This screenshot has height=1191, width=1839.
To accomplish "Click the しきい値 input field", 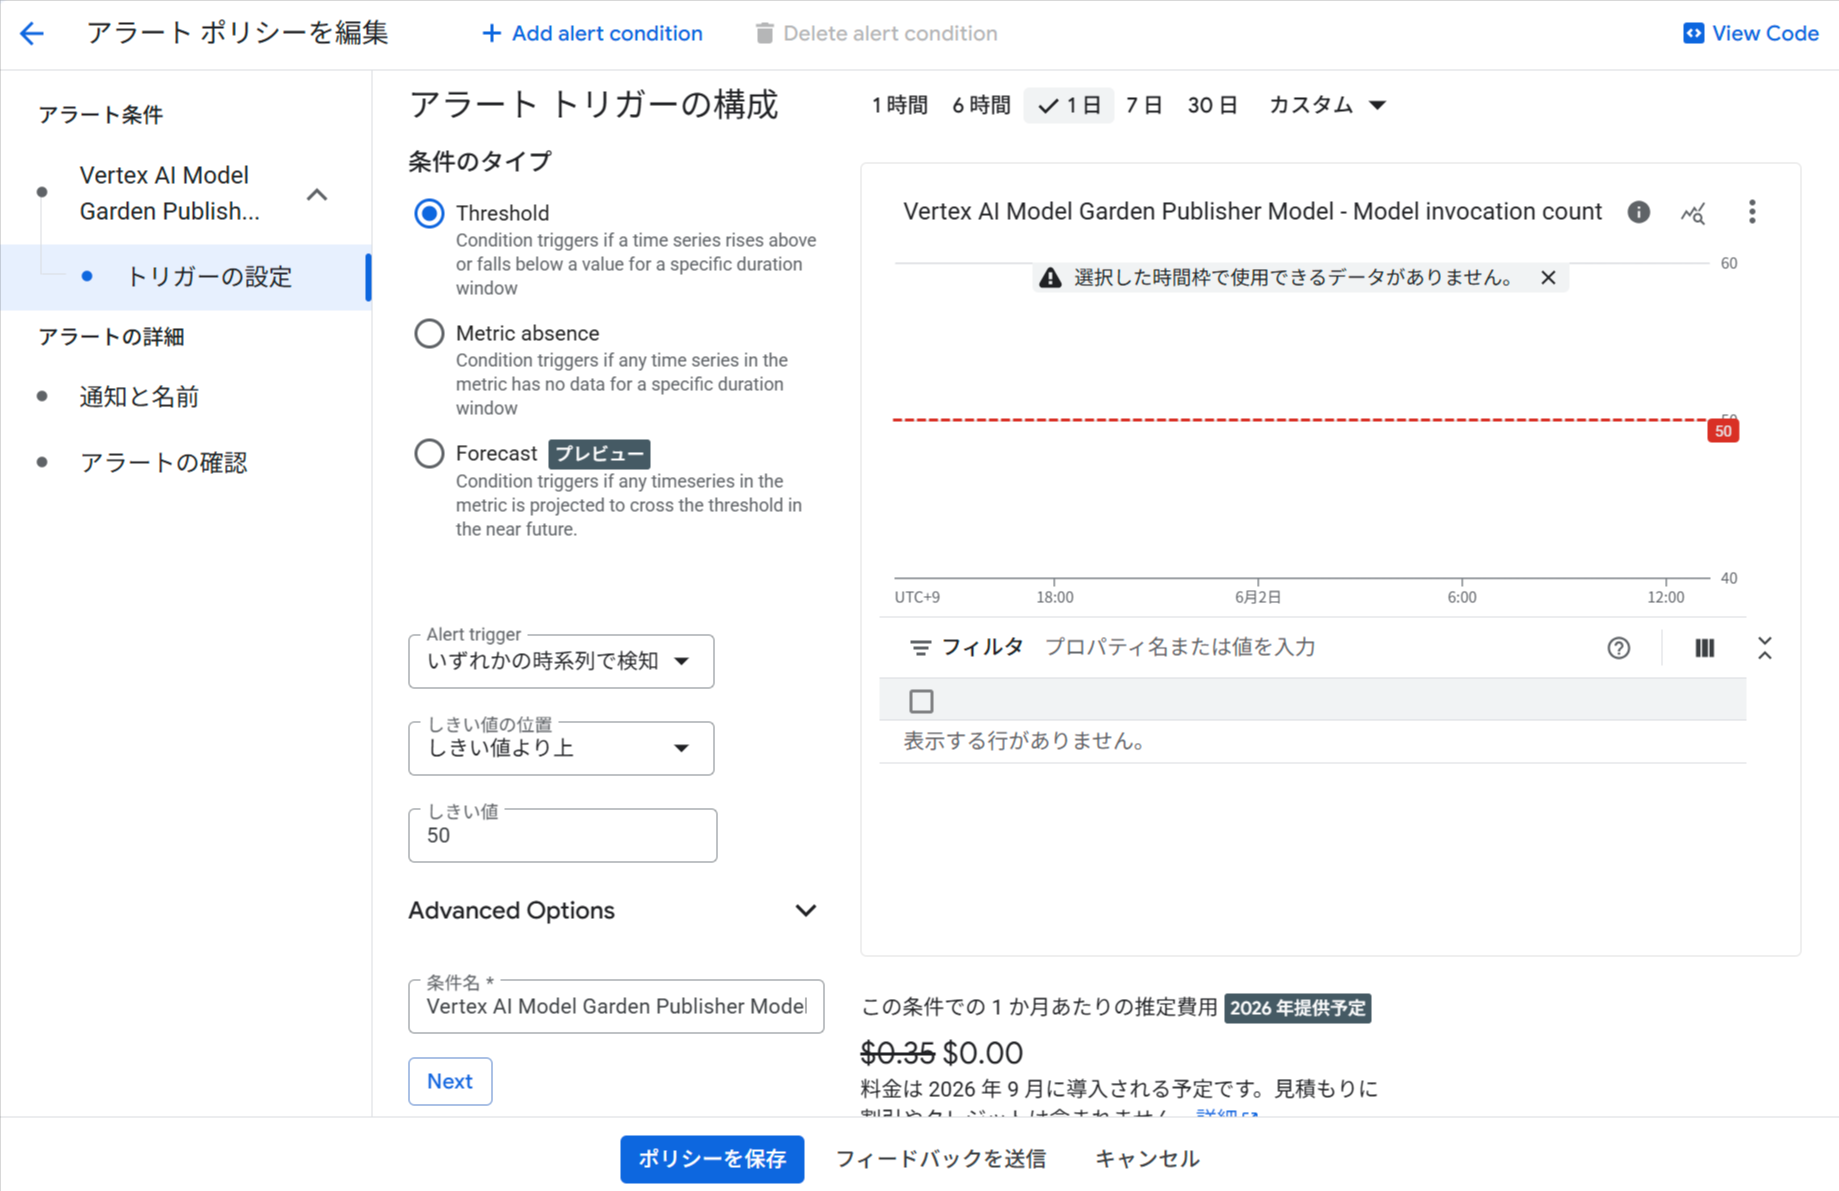I will coord(562,836).
